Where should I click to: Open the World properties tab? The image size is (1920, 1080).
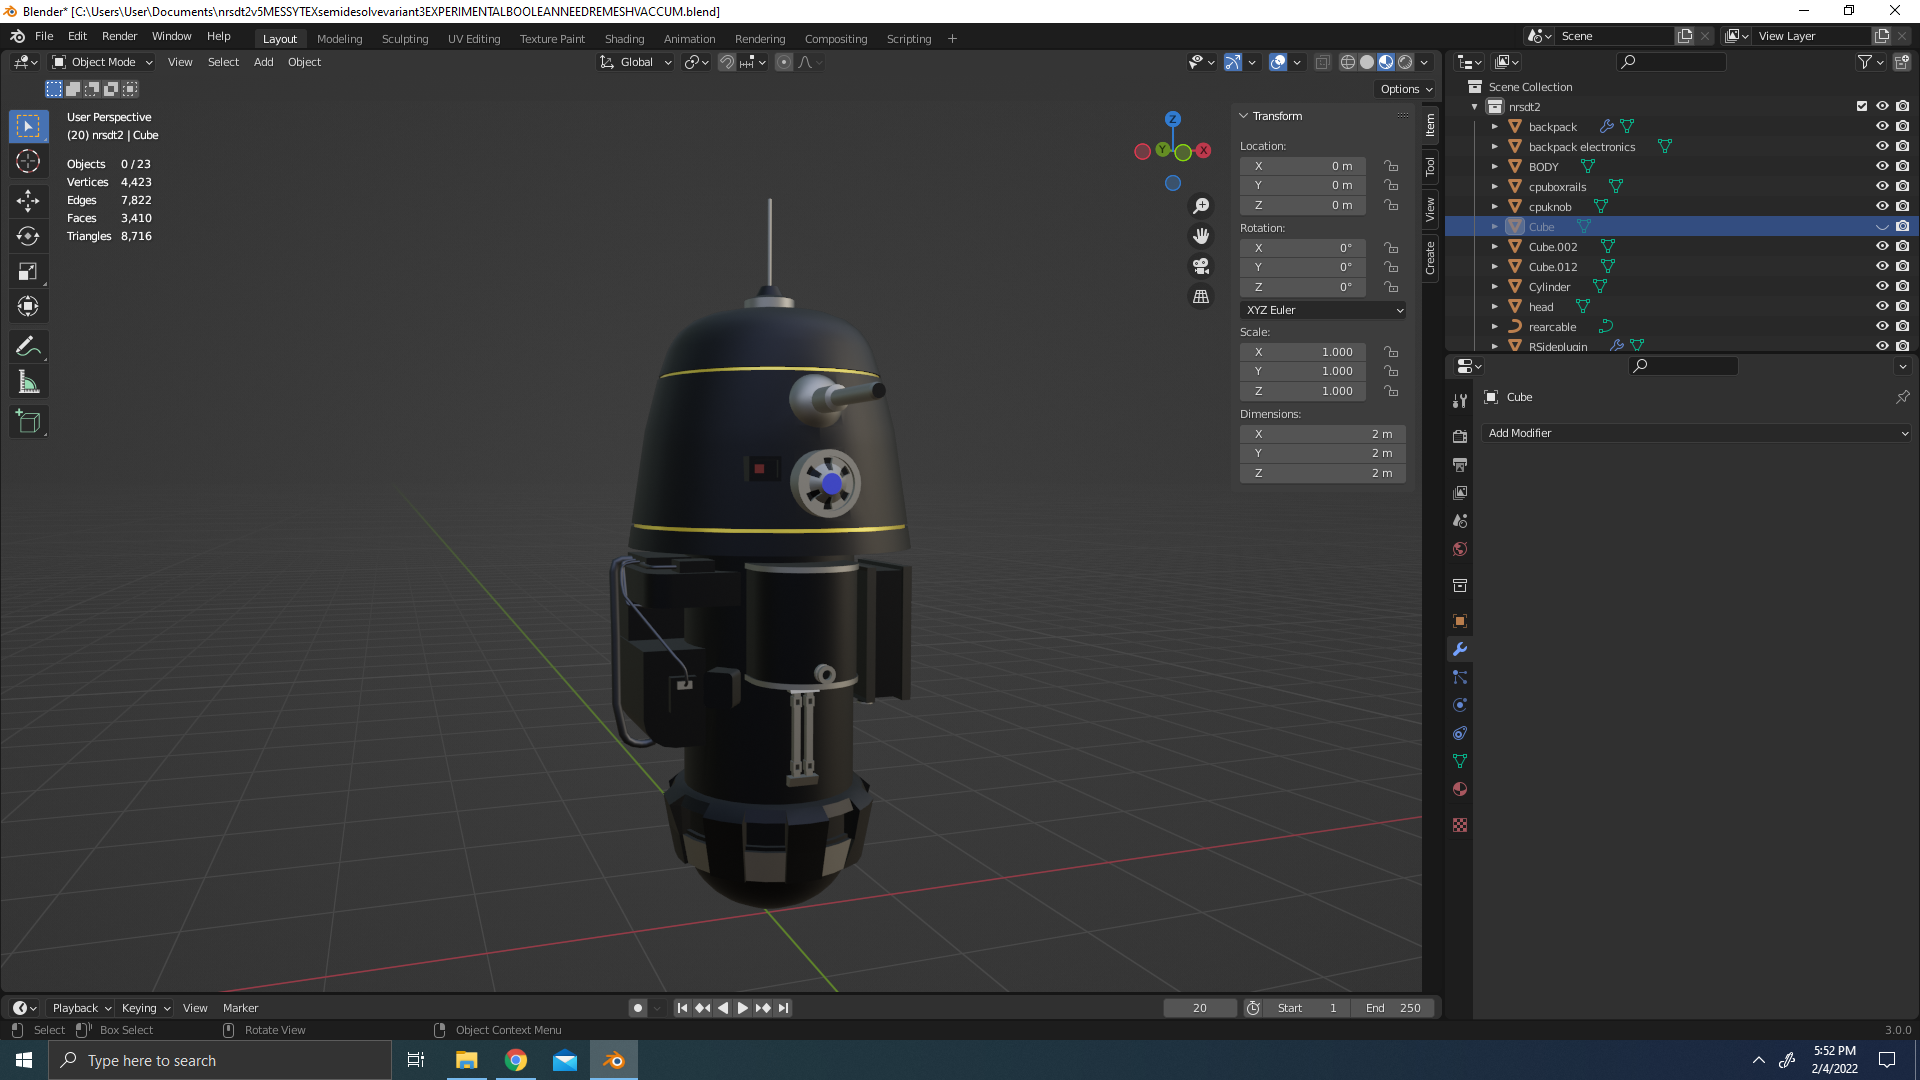[1460, 549]
